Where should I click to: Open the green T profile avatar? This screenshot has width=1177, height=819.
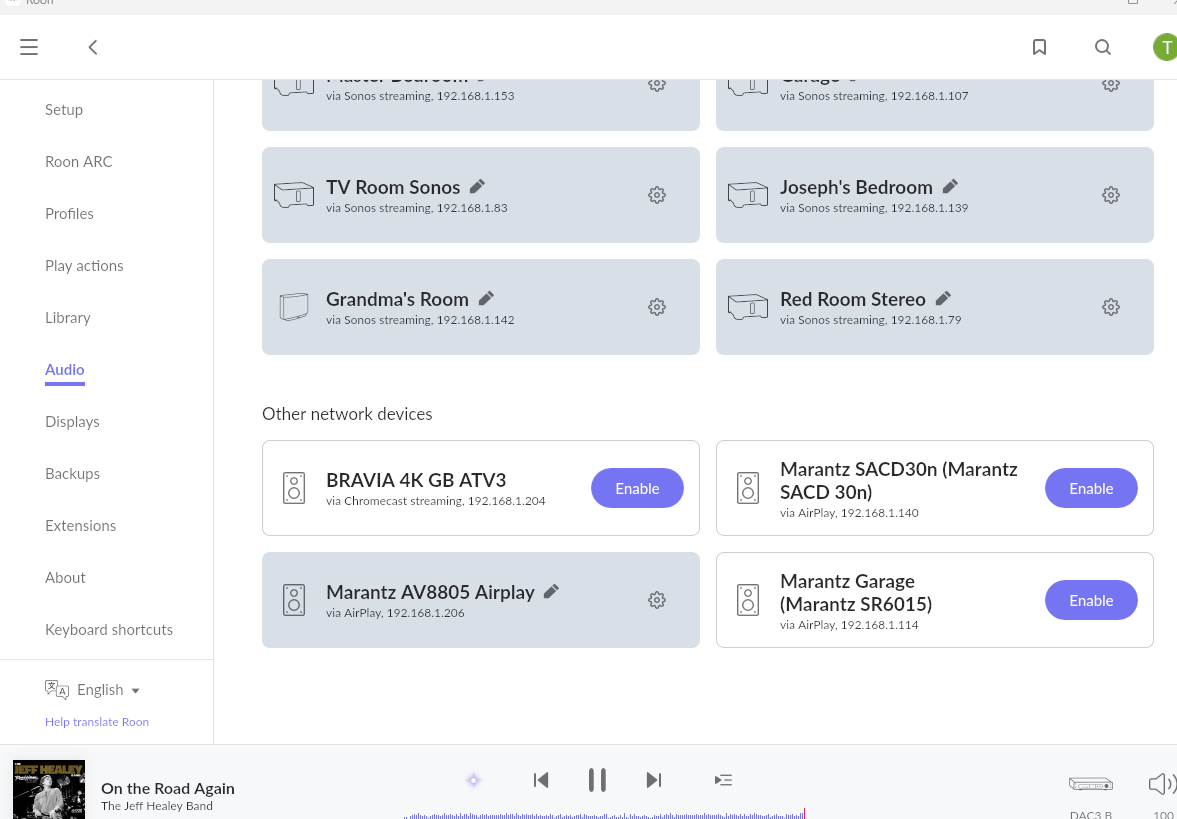click(x=1165, y=47)
